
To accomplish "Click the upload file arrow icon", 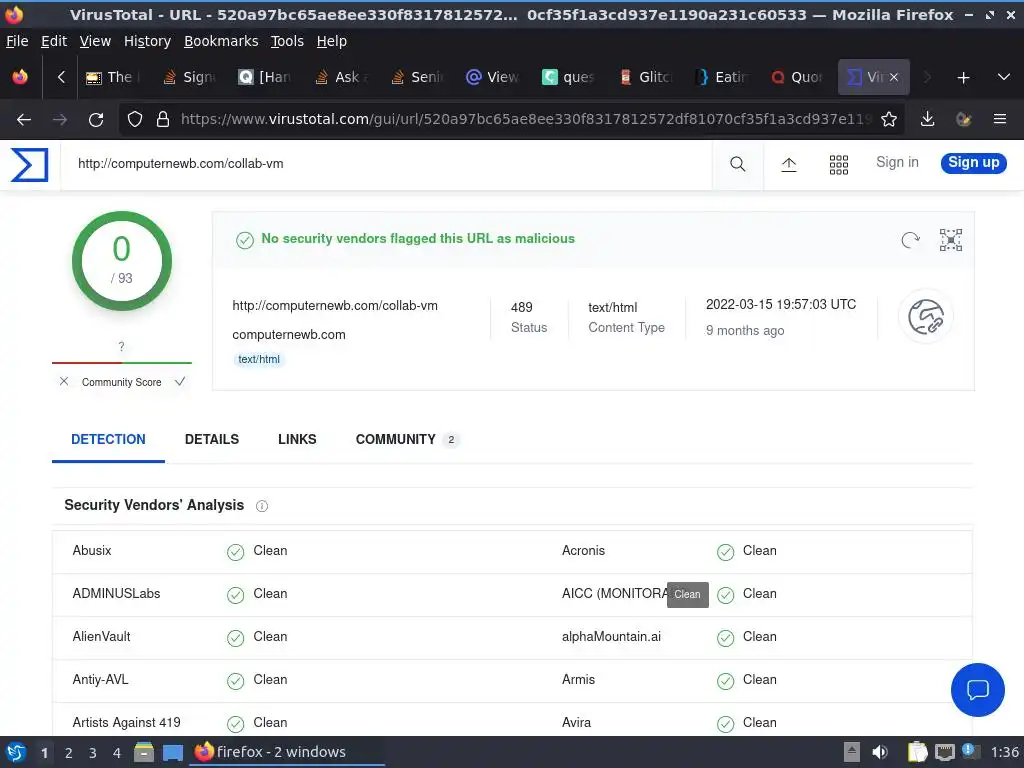I will 789,165.
